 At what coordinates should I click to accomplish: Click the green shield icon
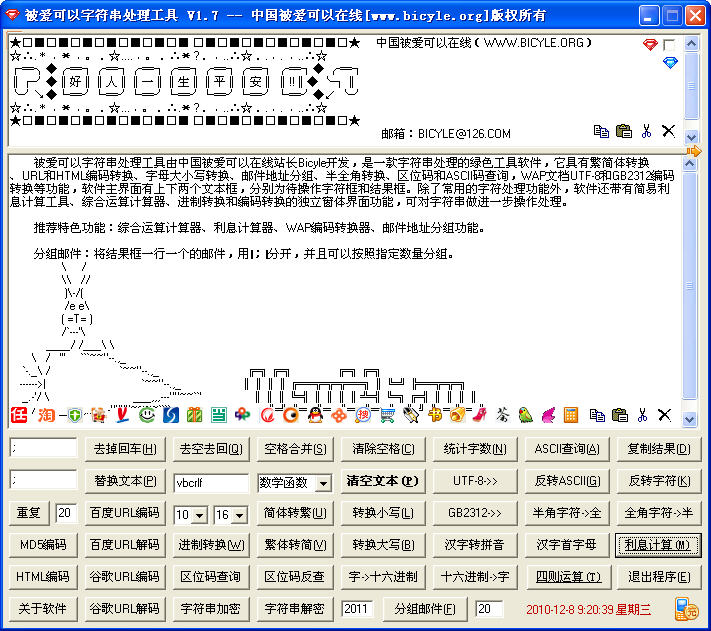[x=75, y=415]
